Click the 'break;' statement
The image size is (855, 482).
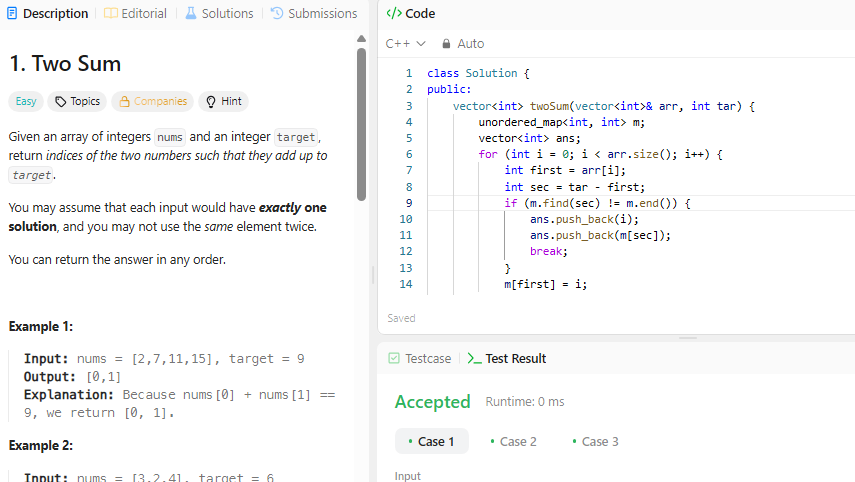(x=549, y=251)
